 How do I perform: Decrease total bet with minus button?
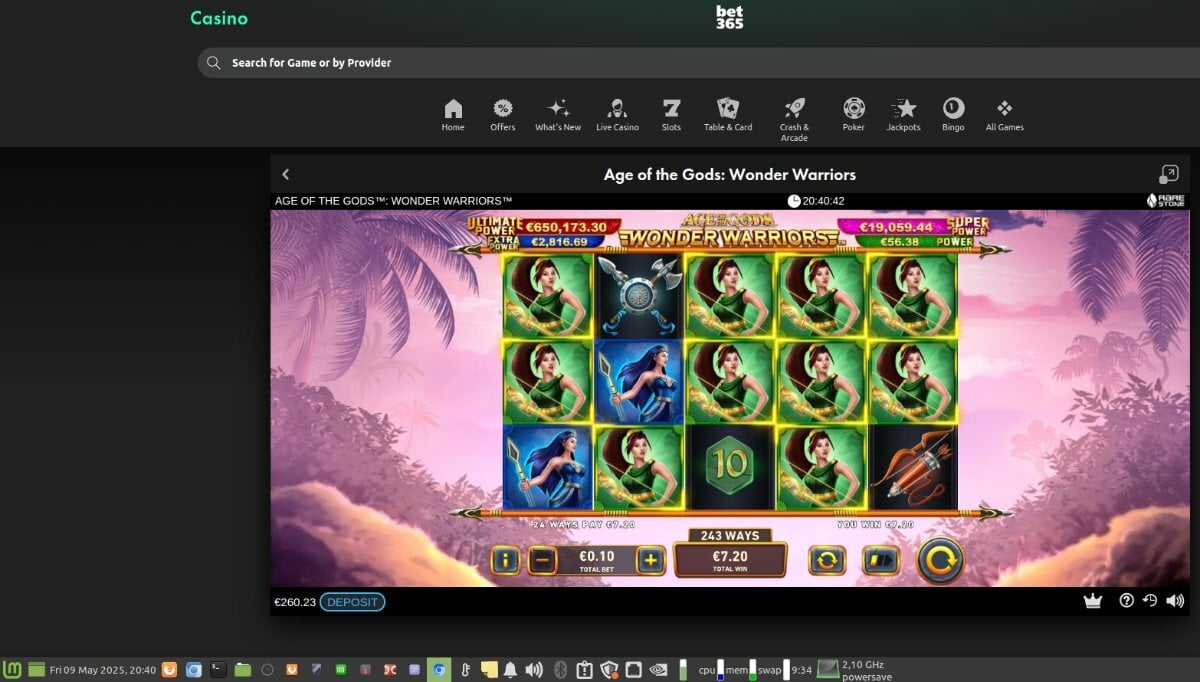coord(542,560)
